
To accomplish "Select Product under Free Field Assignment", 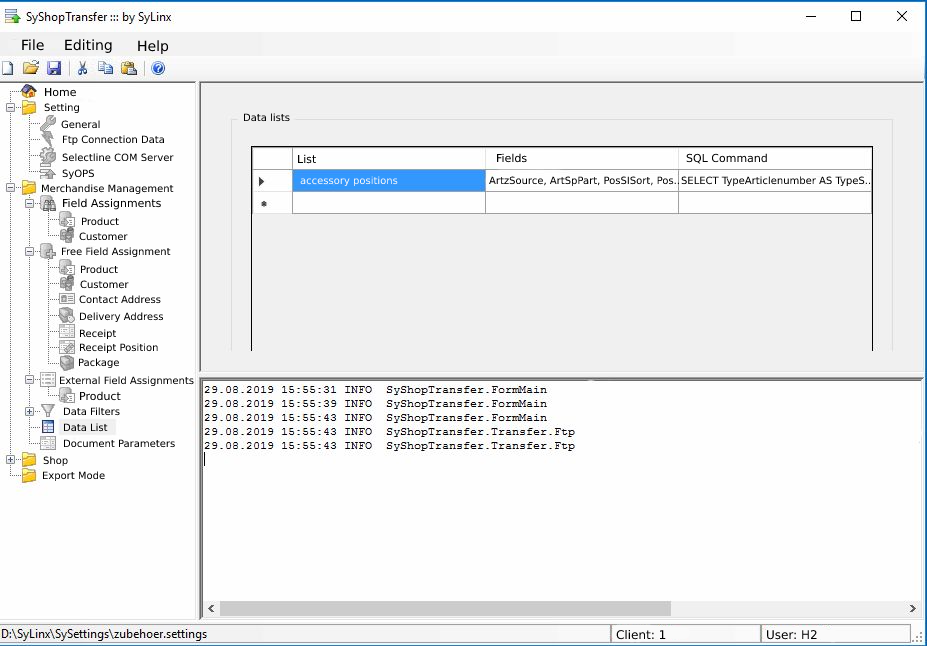I will coord(99,269).
